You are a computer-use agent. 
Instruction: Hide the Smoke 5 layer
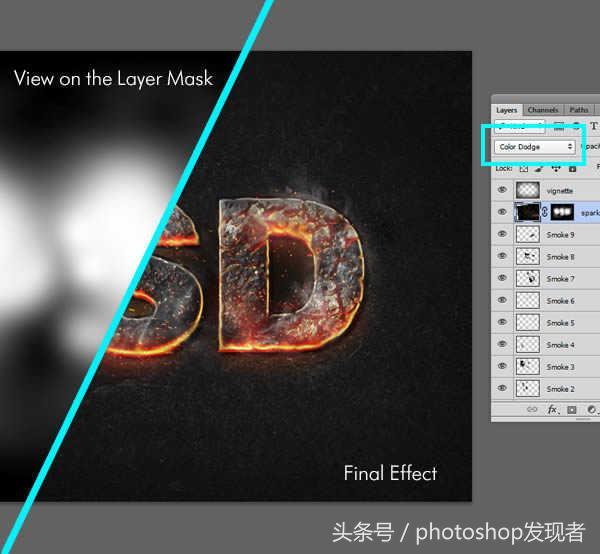tap(502, 322)
